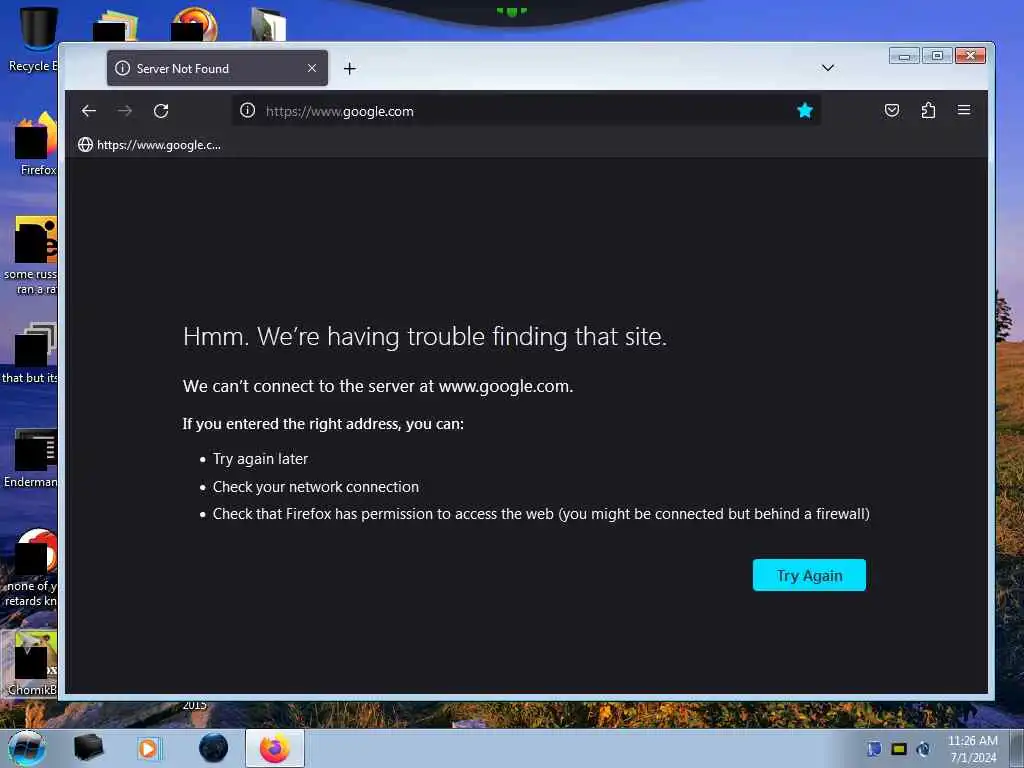The image size is (1024, 768).
Task: List all tabs via the chevron
Action: coord(827,68)
